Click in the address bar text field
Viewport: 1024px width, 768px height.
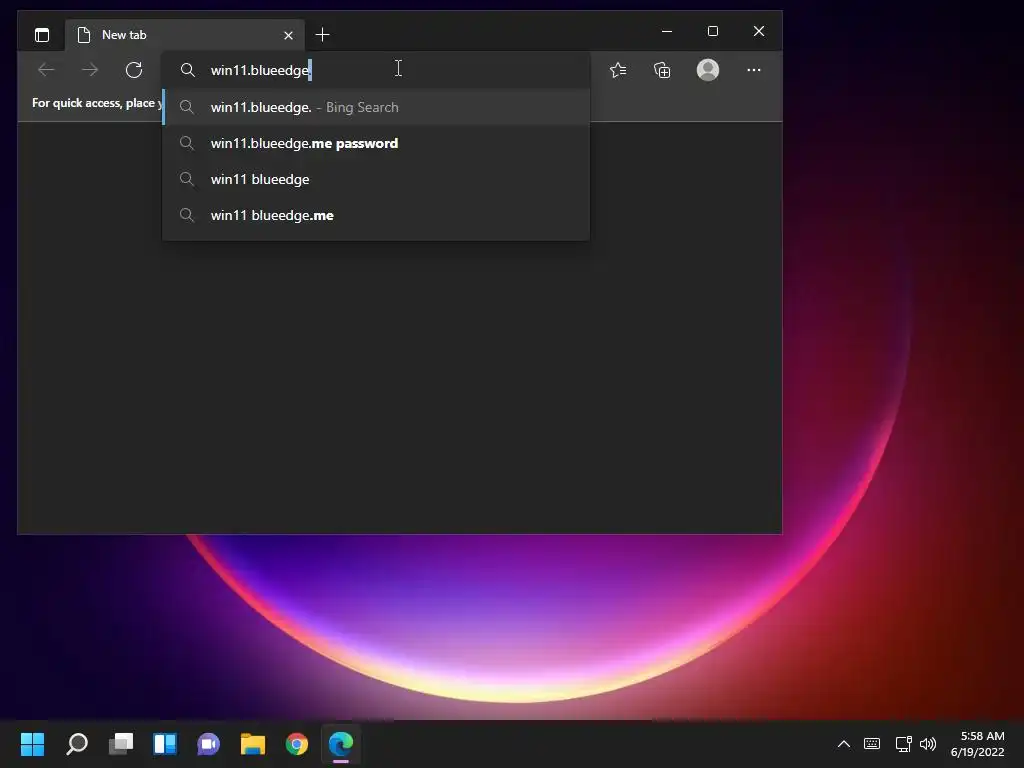[x=376, y=70]
